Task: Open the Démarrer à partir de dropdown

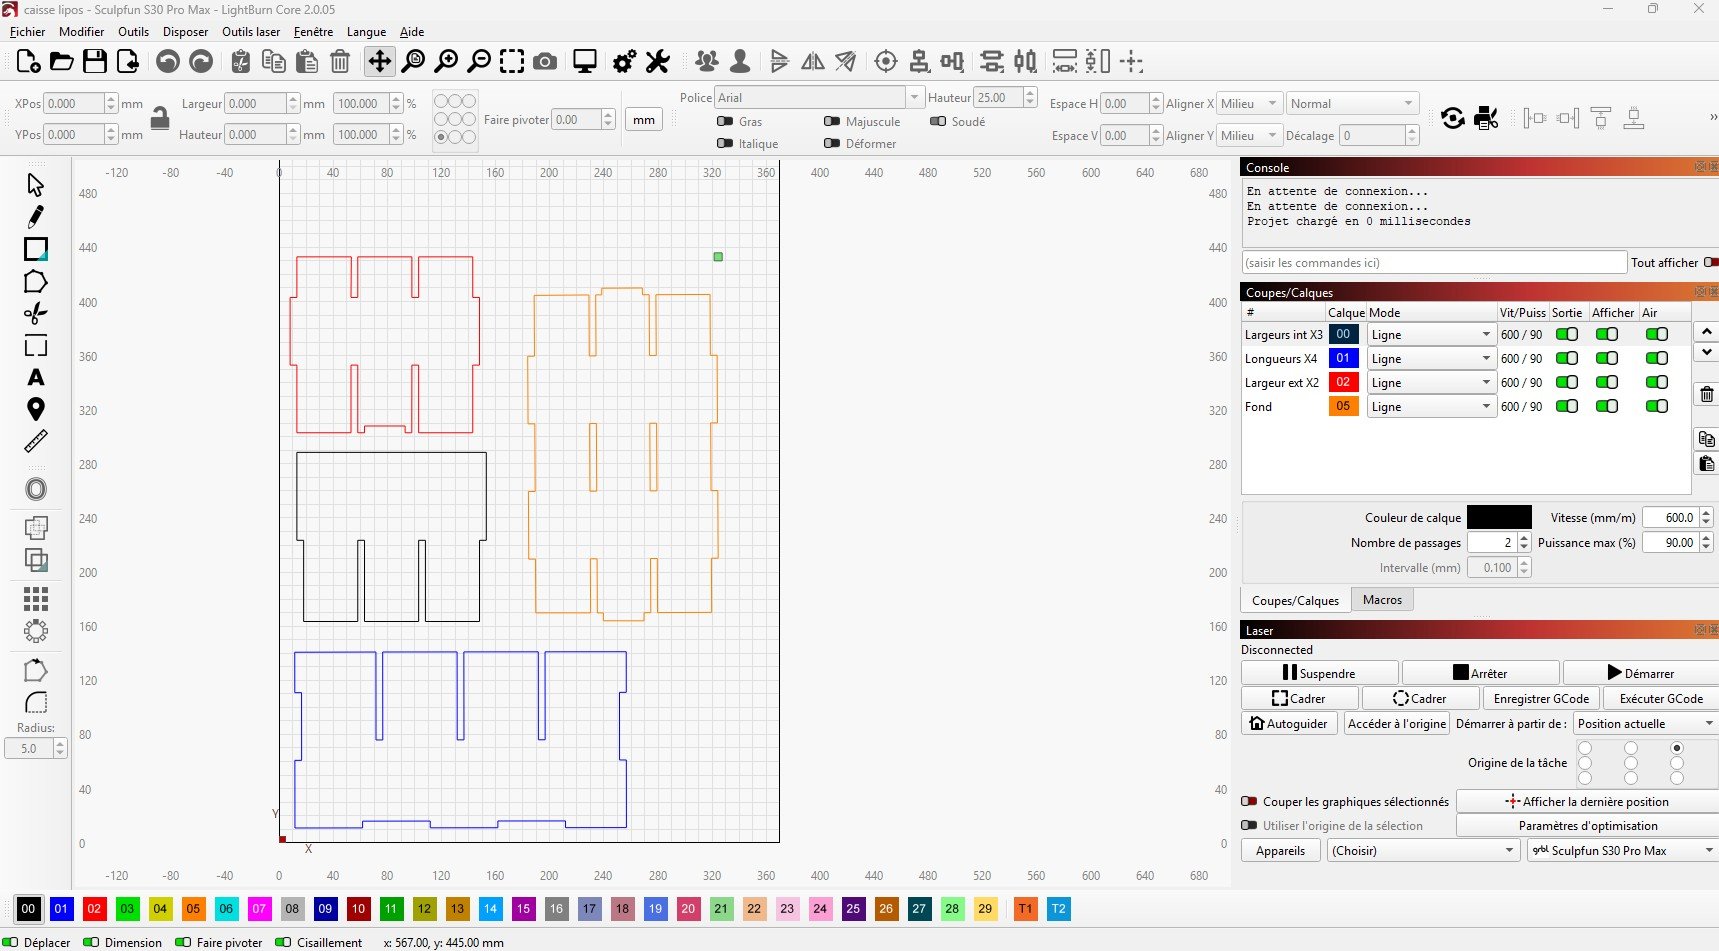Action: point(1644,724)
